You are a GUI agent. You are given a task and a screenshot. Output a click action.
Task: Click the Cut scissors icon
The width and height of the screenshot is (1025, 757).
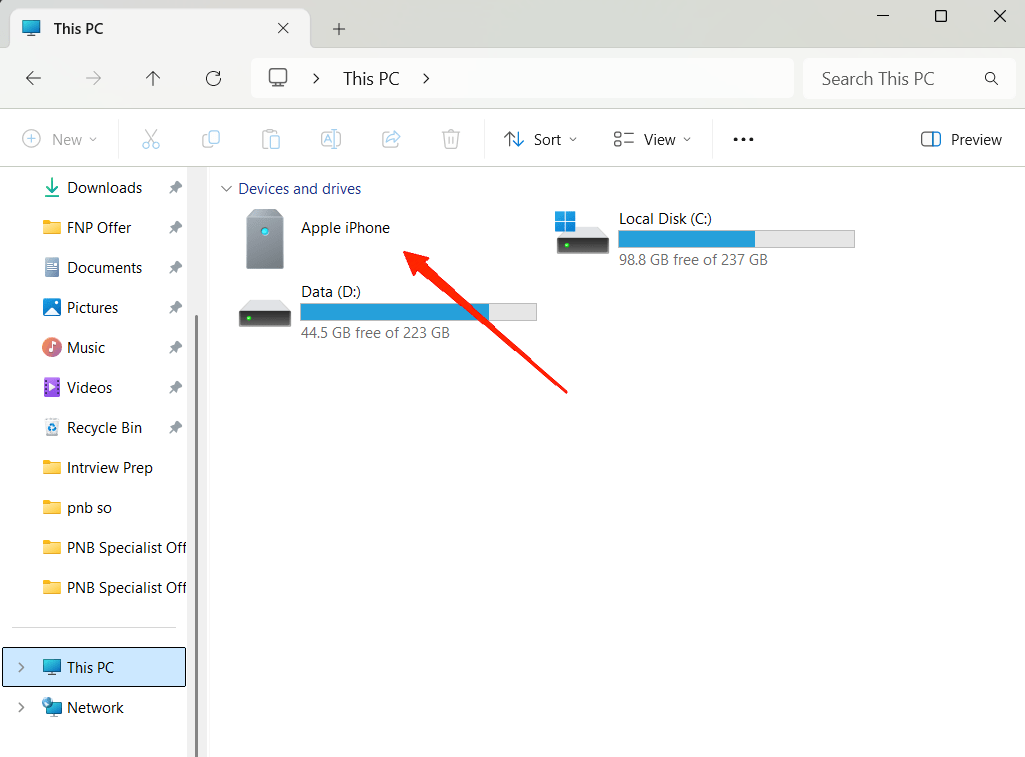[151, 139]
